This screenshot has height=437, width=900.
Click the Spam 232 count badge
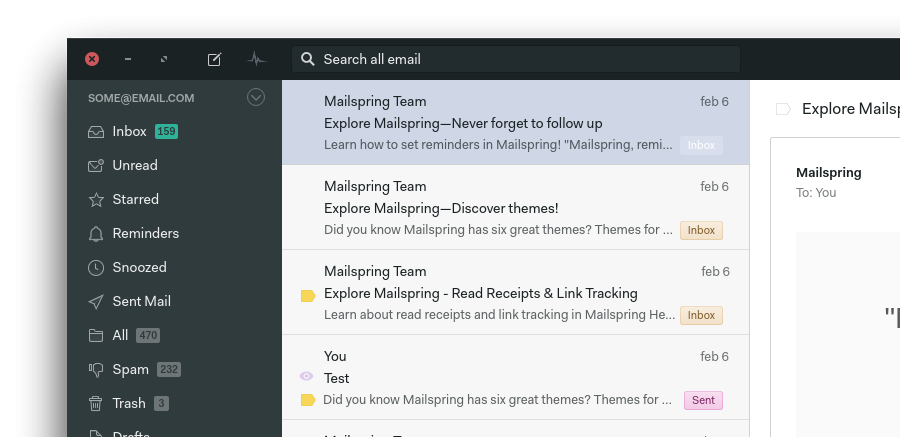click(x=169, y=369)
